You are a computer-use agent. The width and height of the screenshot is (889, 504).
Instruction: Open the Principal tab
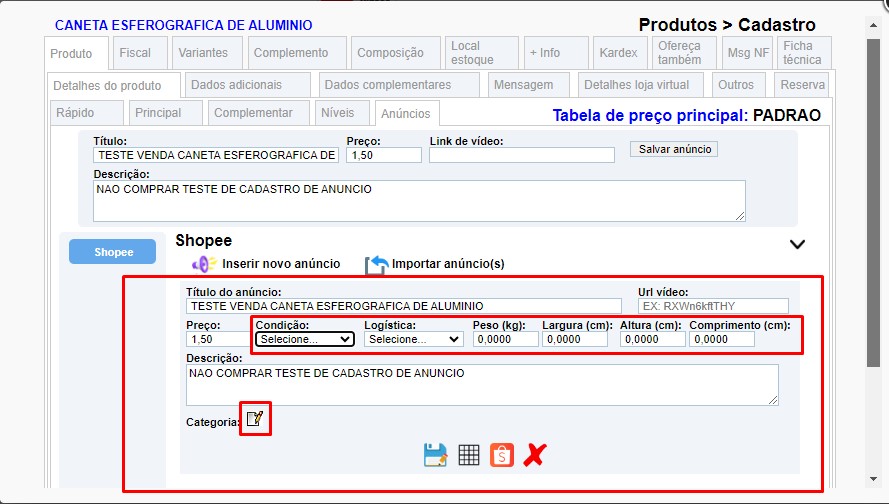tap(166, 113)
